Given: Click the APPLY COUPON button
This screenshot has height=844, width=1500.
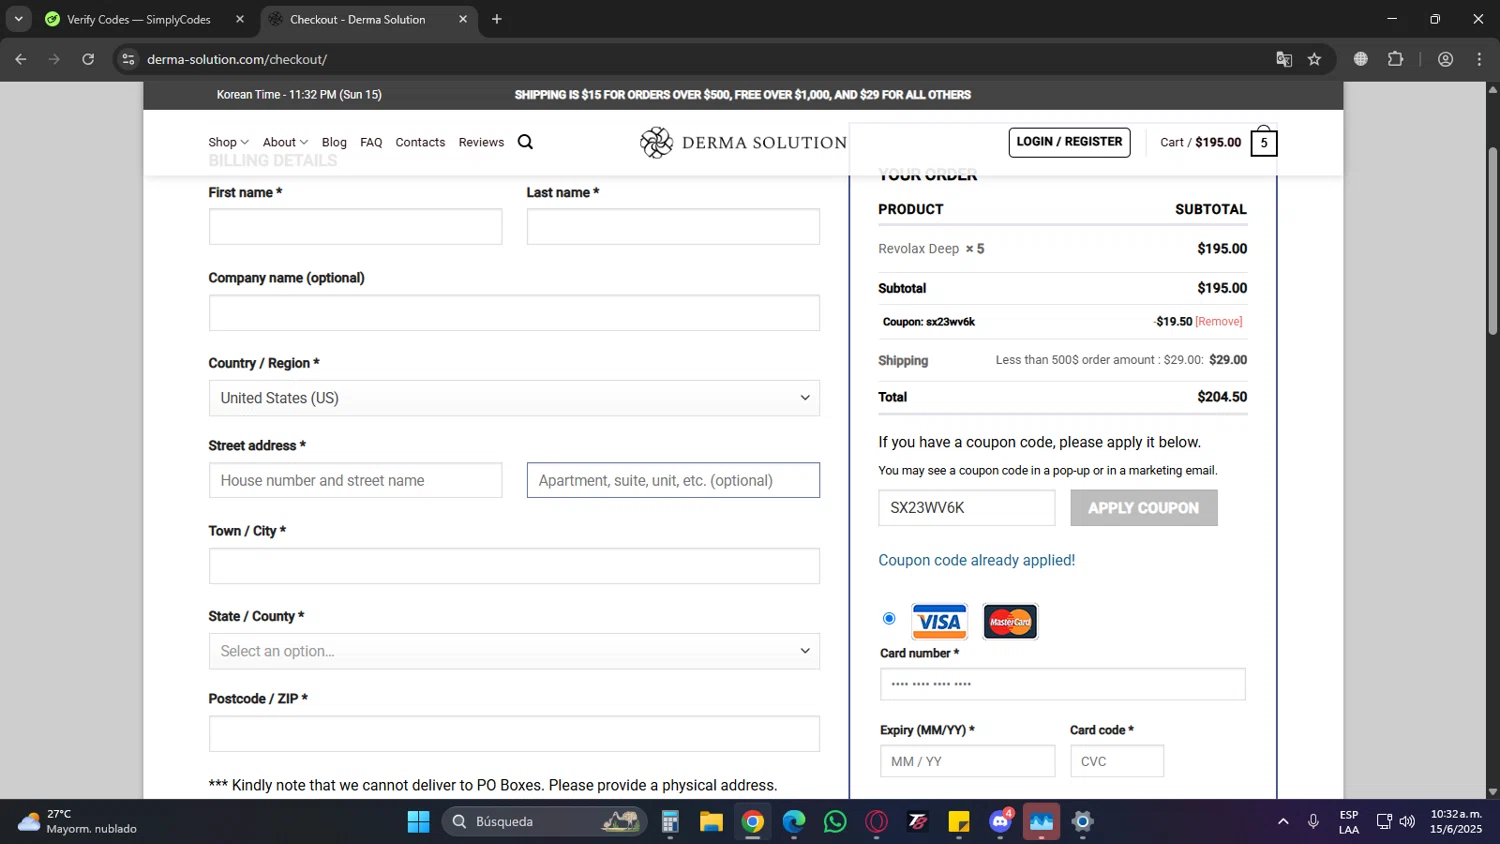Looking at the screenshot, I should click(x=1144, y=508).
